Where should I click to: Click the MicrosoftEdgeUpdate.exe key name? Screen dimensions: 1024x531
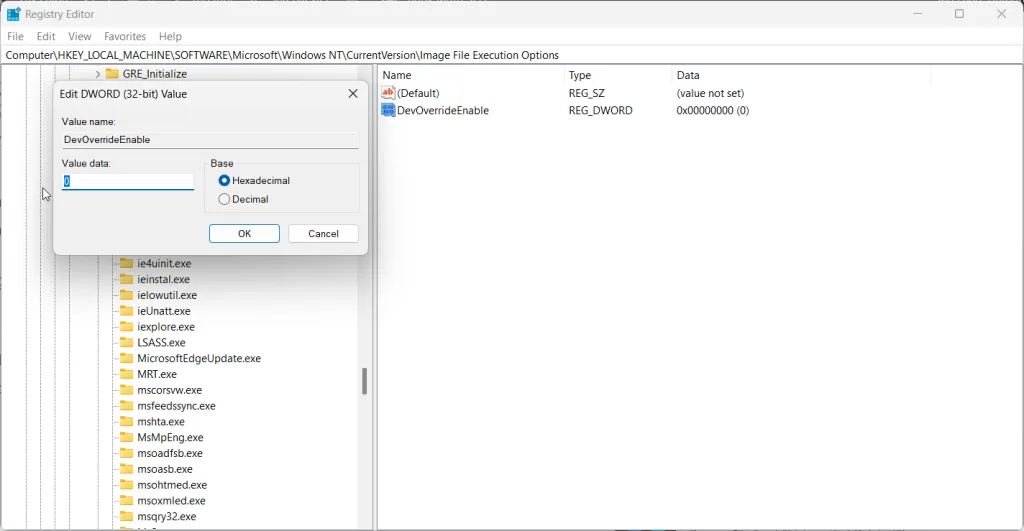(199, 359)
